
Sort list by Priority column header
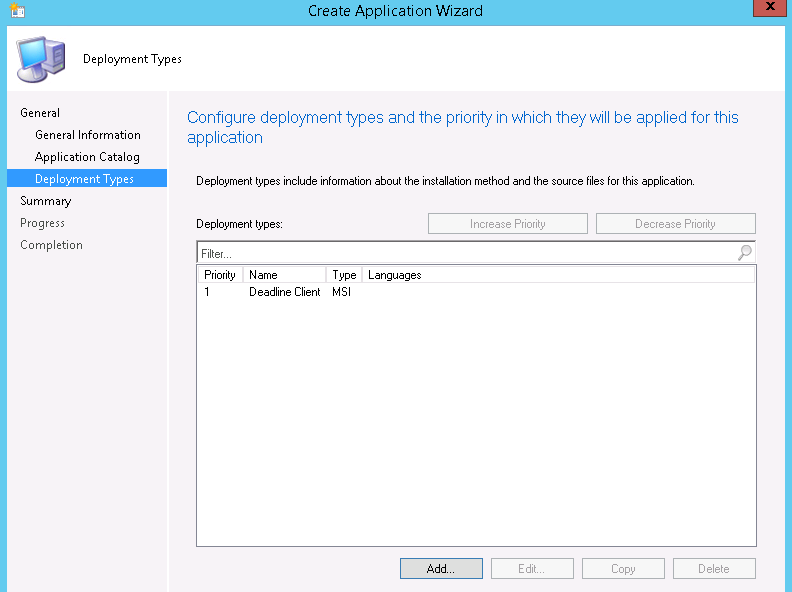pyautogui.click(x=220, y=275)
